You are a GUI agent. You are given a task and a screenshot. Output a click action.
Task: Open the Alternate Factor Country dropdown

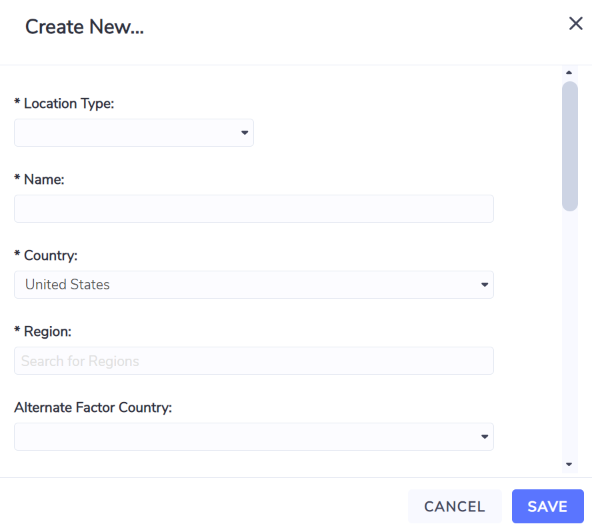254,437
